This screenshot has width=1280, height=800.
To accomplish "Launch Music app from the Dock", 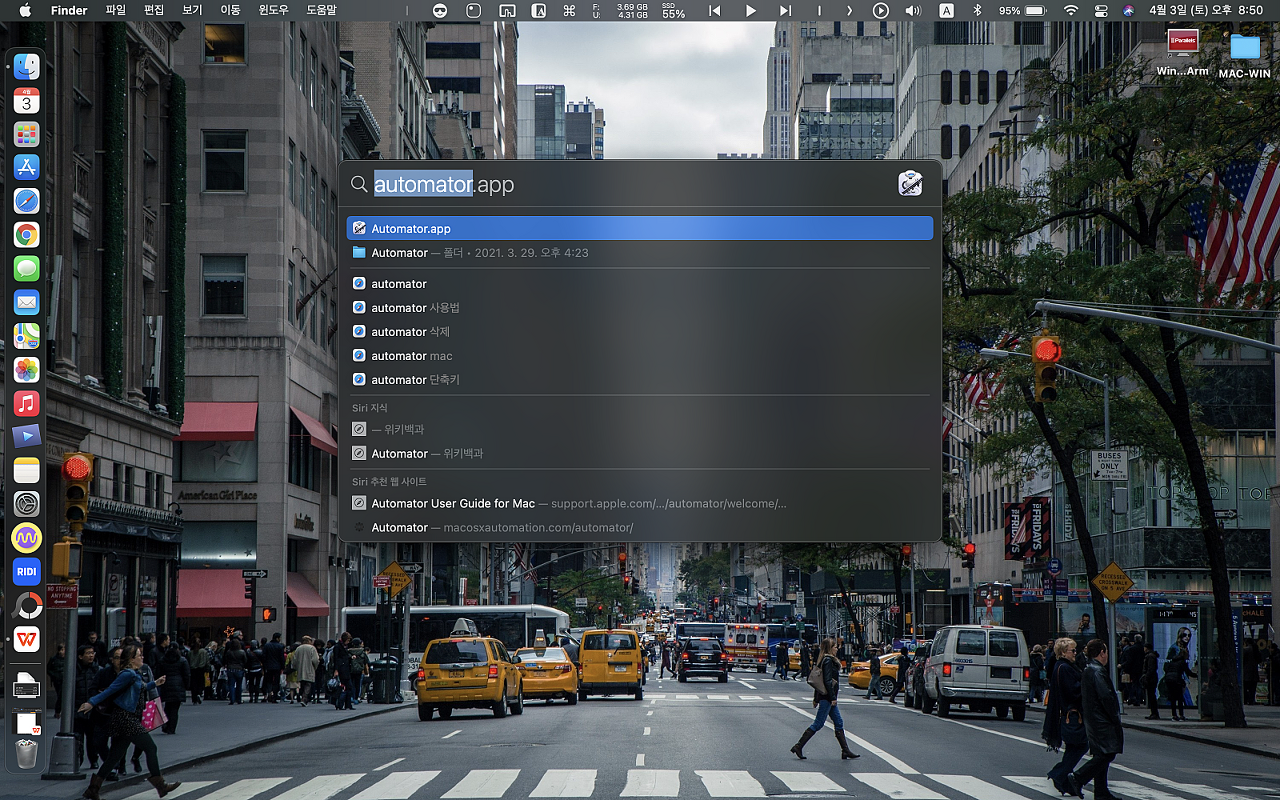I will 27,403.
